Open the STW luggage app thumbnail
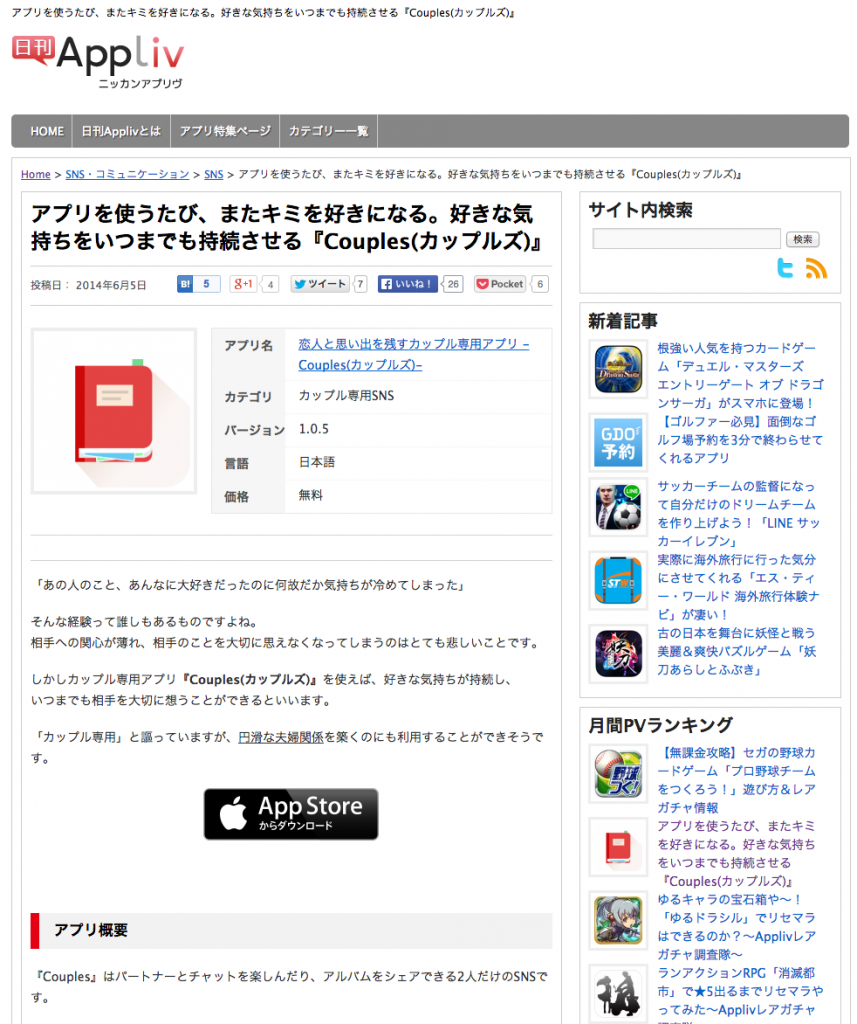Screen dimensions: 857x1024 point(618,581)
